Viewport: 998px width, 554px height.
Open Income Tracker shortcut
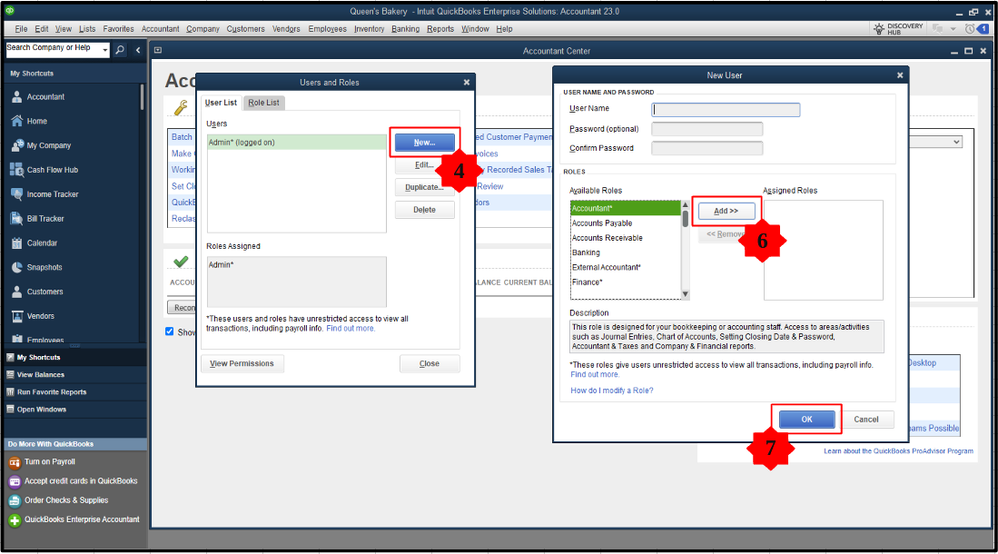52,194
